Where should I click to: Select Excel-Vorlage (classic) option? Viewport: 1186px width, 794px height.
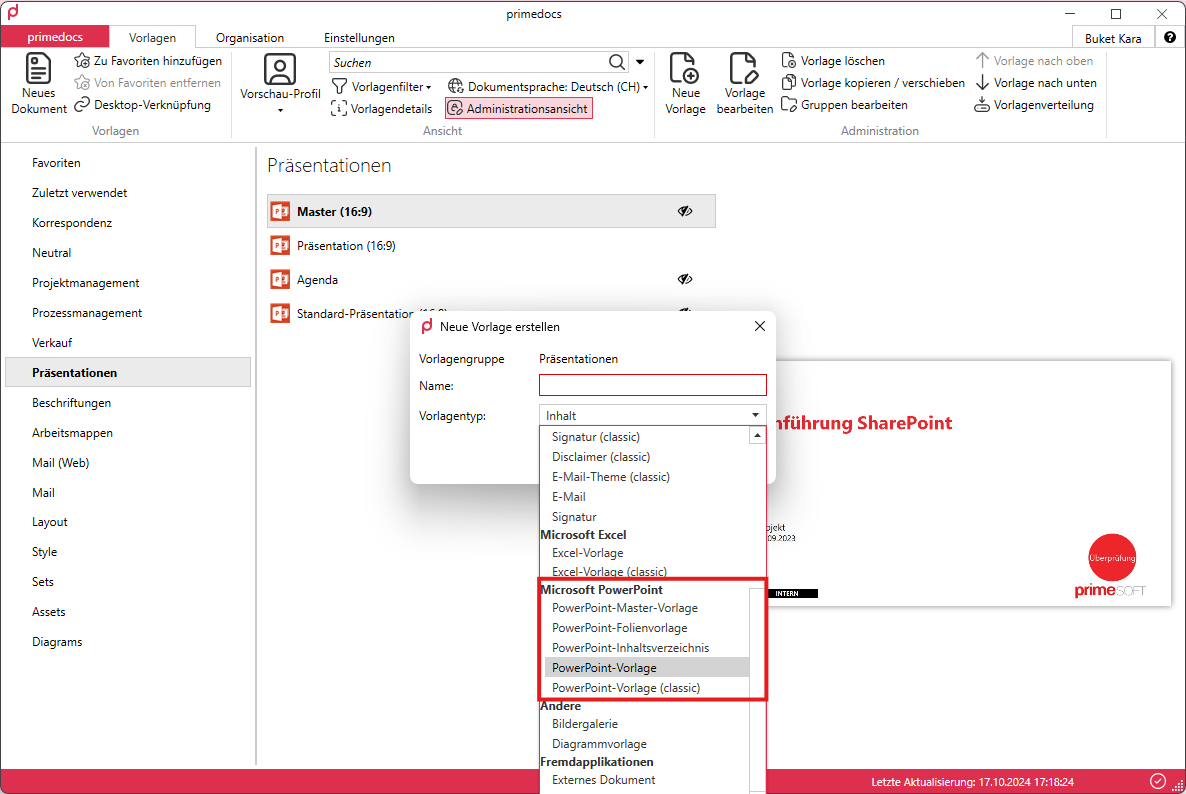[609, 571]
